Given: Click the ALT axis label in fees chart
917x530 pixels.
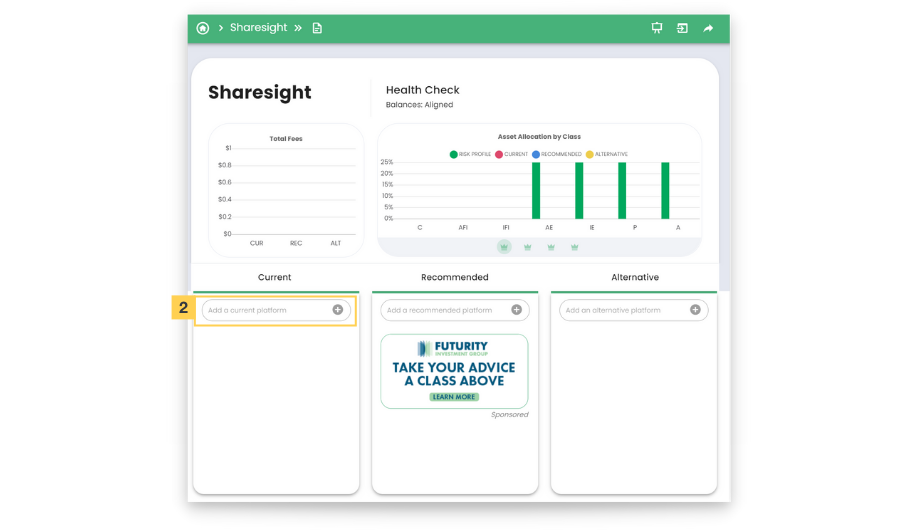Looking at the screenshot, I should click(x=336, y=243).
